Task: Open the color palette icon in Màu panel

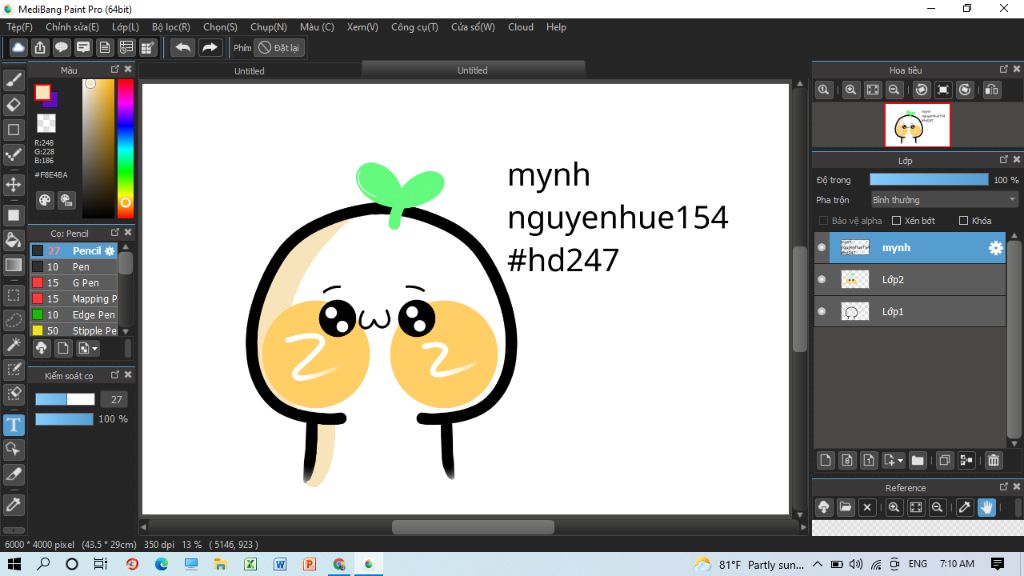Action: click(x=44, y=200)
